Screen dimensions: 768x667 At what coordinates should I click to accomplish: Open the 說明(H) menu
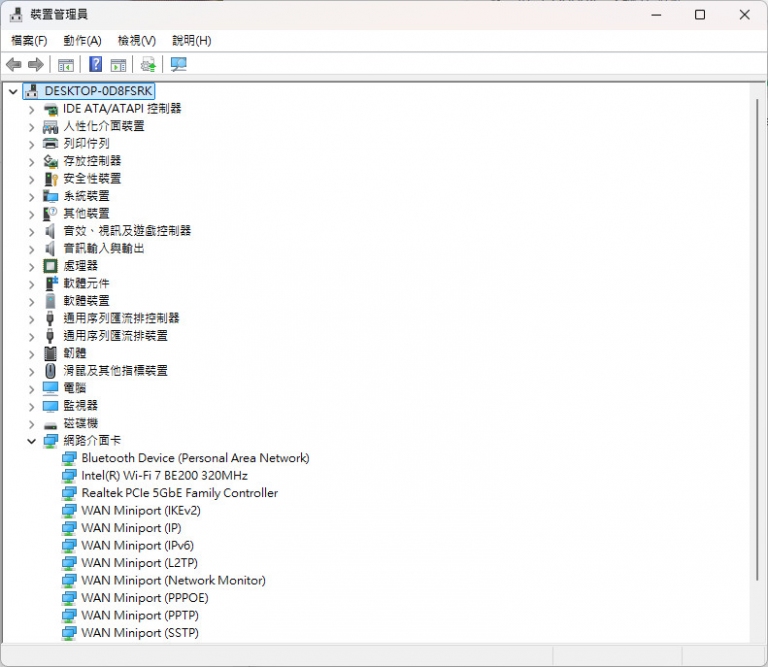[x=191, y=40]
